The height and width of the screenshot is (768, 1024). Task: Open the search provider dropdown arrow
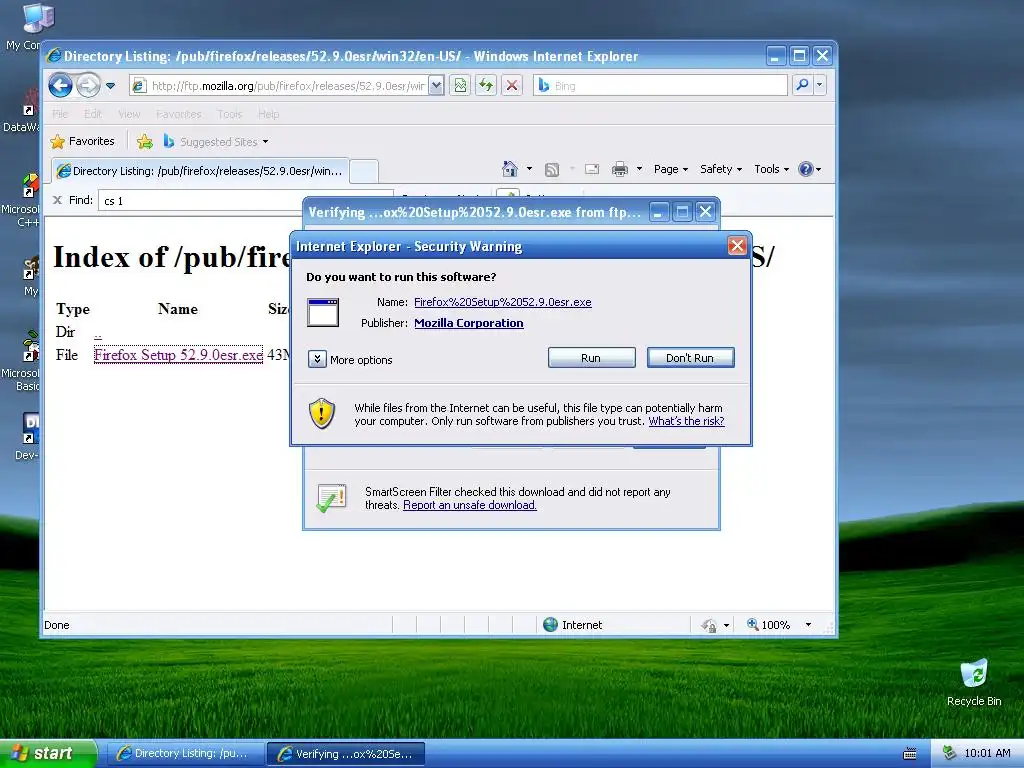pyautogui.click(x=820, y=85)
